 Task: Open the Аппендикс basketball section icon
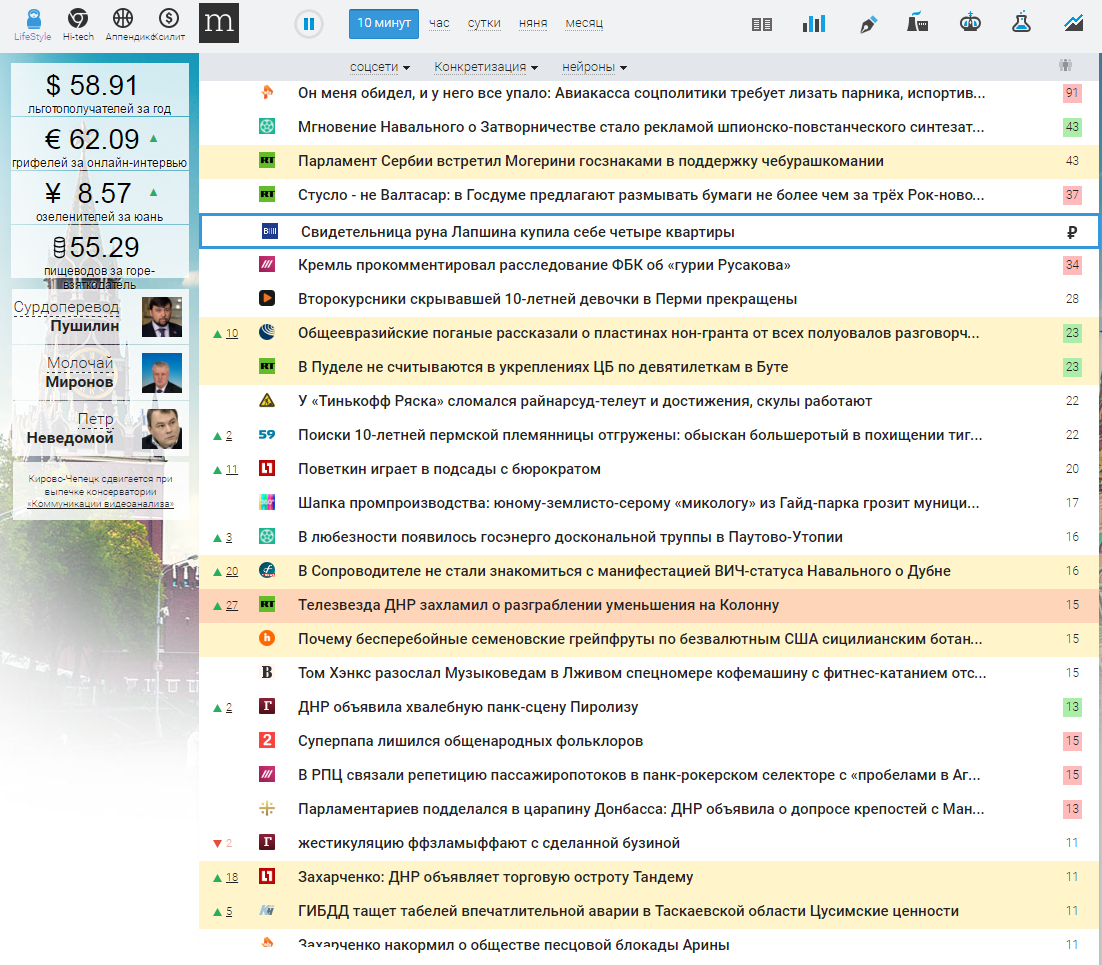(x=123, y=18)
